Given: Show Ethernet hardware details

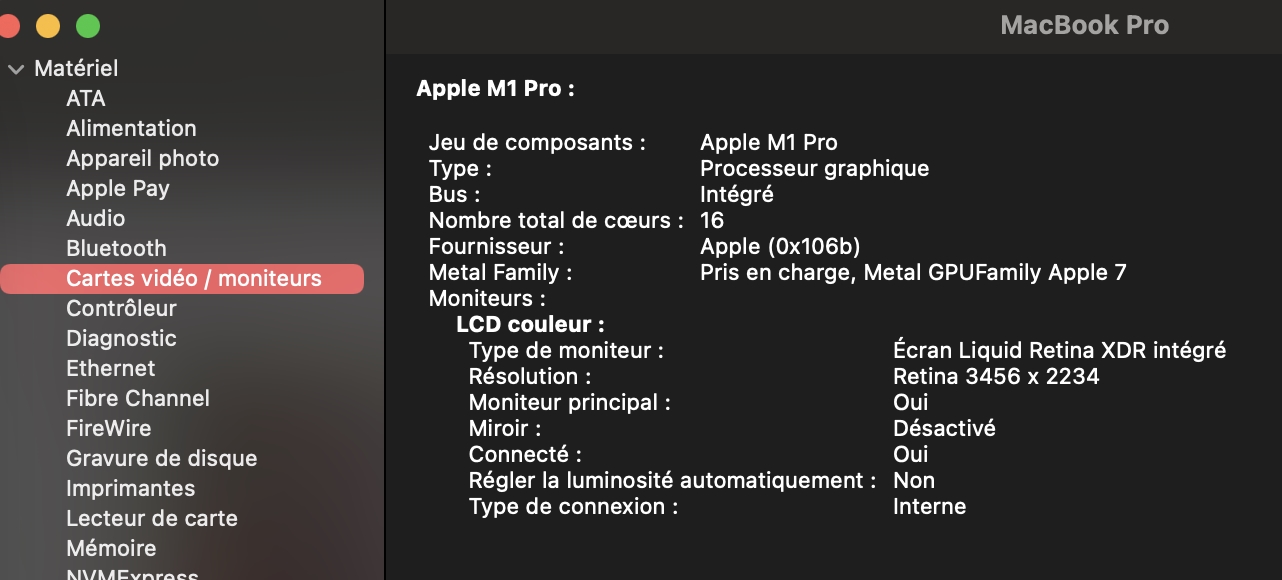Looking at the screenshot, I should pos(111,368).
